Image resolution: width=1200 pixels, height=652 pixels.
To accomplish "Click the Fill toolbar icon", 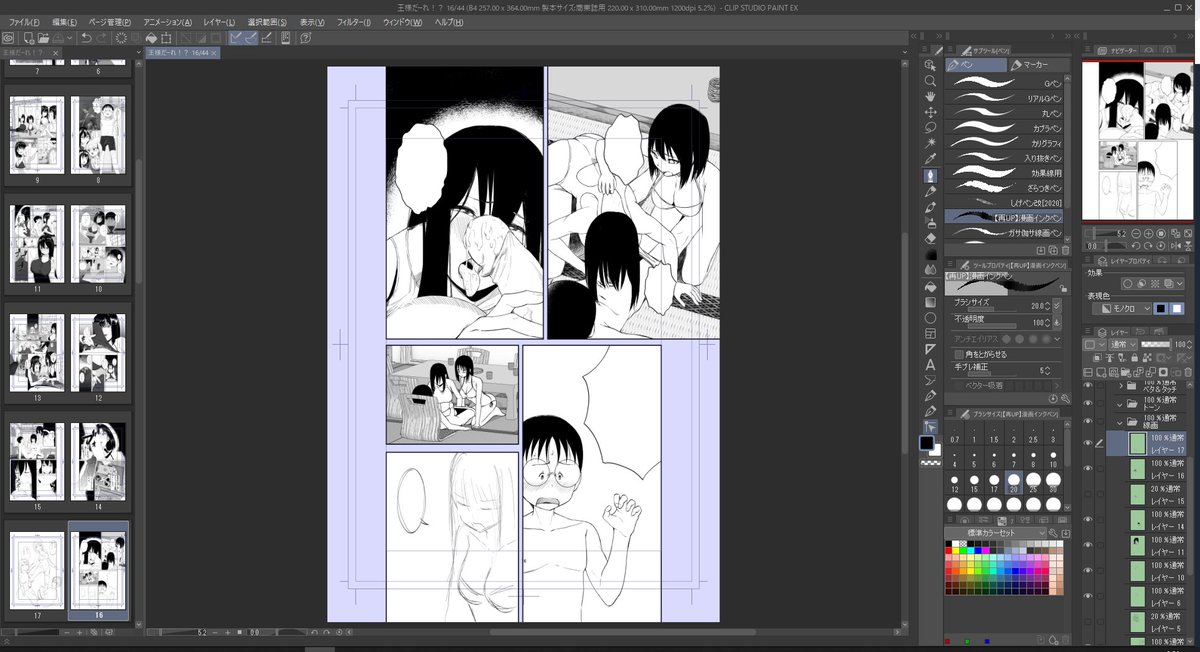I will tap(151, 38).
